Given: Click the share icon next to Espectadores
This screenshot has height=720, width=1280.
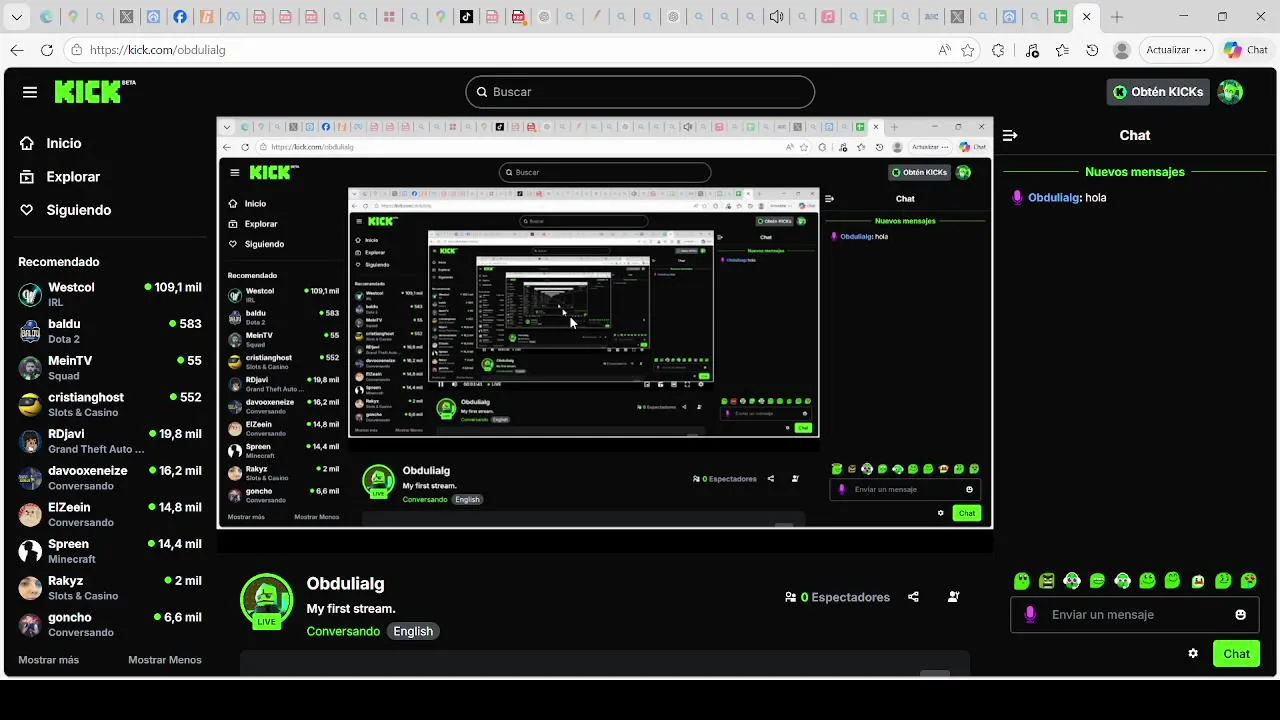Looking at the screenshot, I should (x=913, y=597).
